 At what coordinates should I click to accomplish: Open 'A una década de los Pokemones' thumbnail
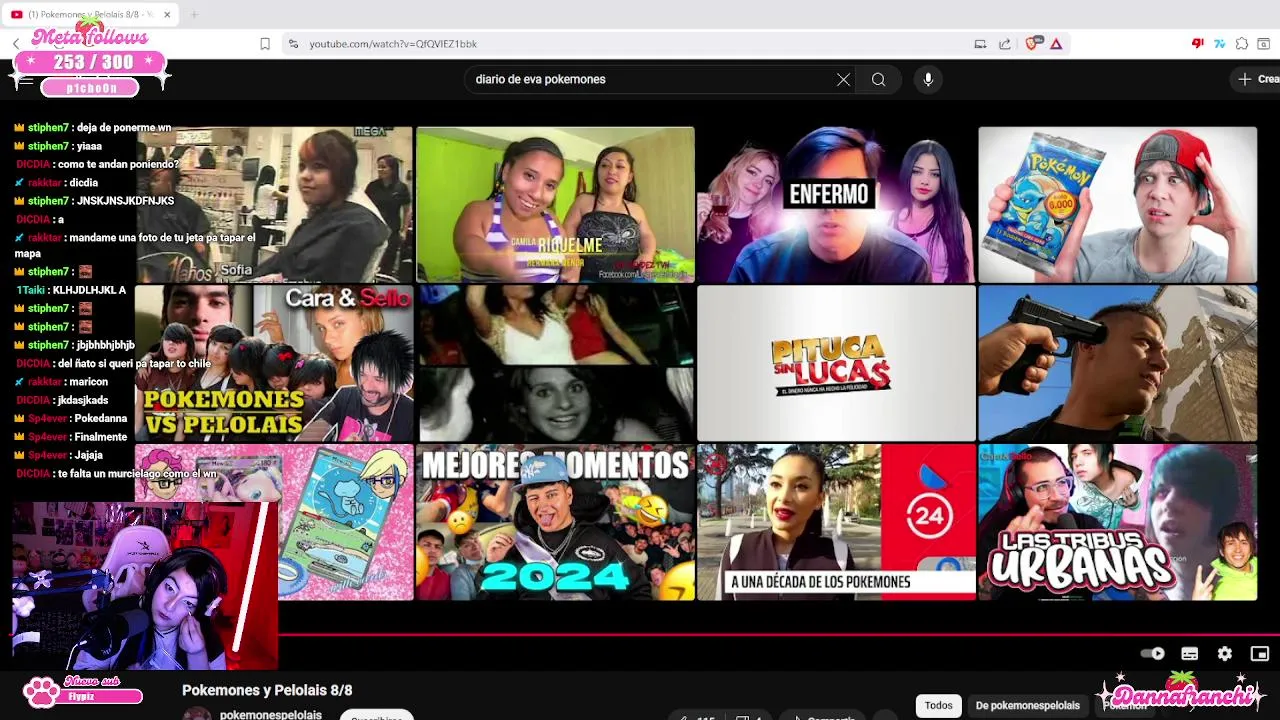tap(836, 523)
